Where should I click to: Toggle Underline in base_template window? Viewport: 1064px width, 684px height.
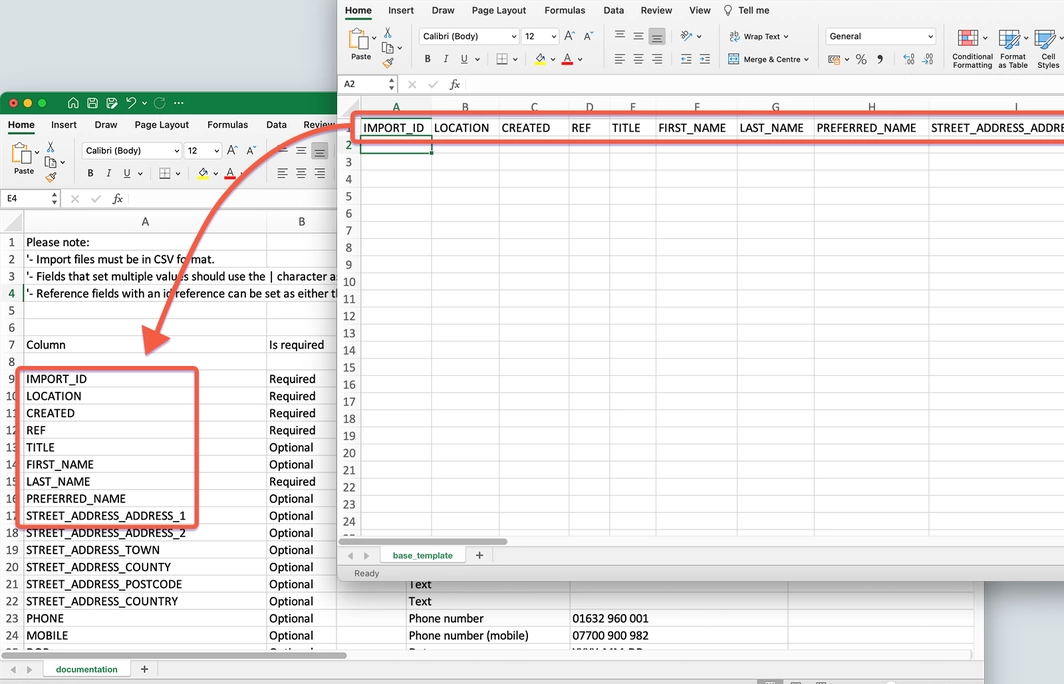(x=464, y=59)
